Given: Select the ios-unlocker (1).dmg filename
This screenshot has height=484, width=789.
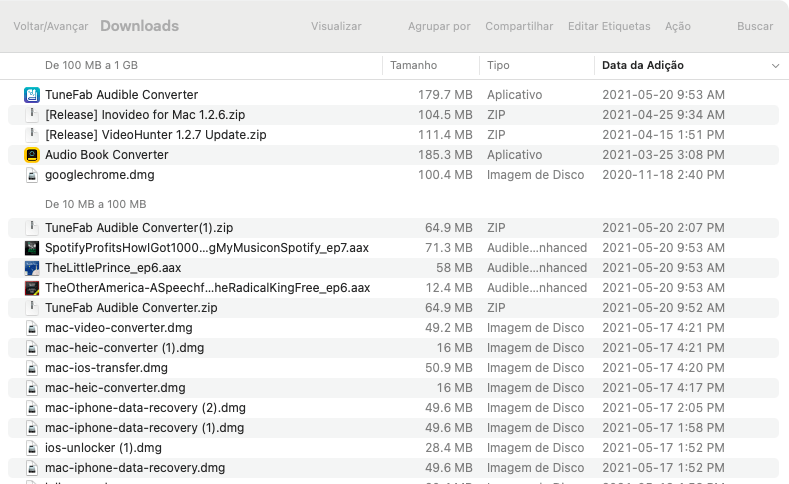Looking at the screenshot, I should pyautogui.click(x=103, y=448).
